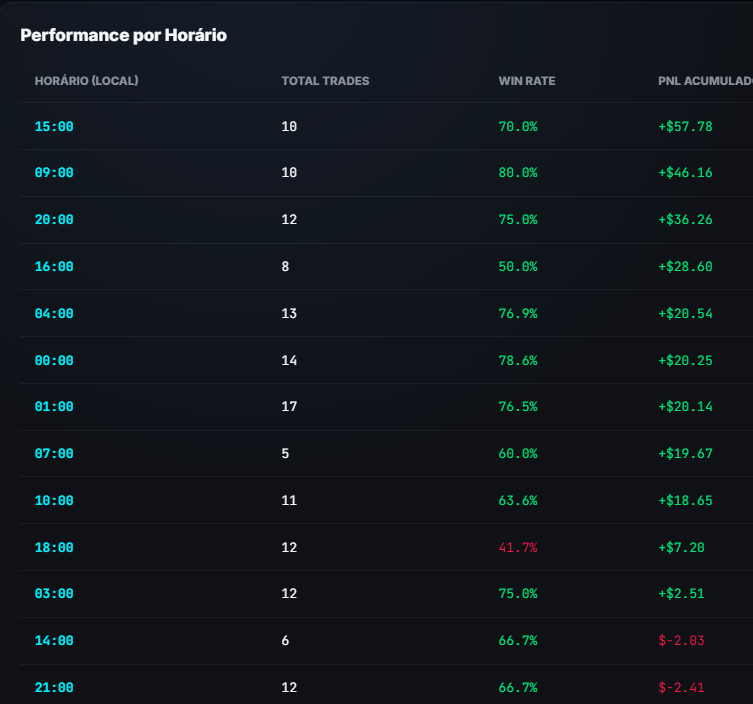The width and height of the screenshot is (753, 704).
Task: Click 75.0% win rate in 20:00 row
Action: pos(518,220)
